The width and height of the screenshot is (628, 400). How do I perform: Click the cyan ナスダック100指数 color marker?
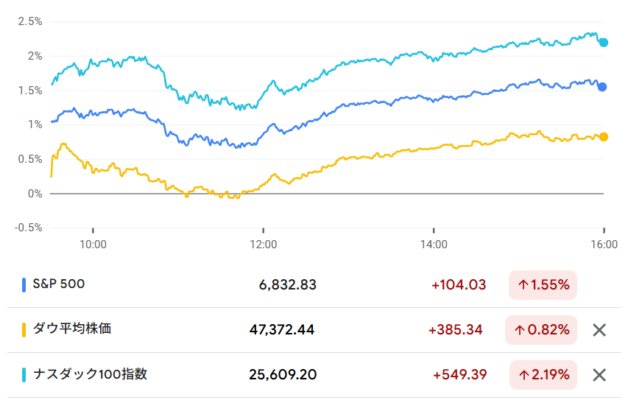coord(24,375)
